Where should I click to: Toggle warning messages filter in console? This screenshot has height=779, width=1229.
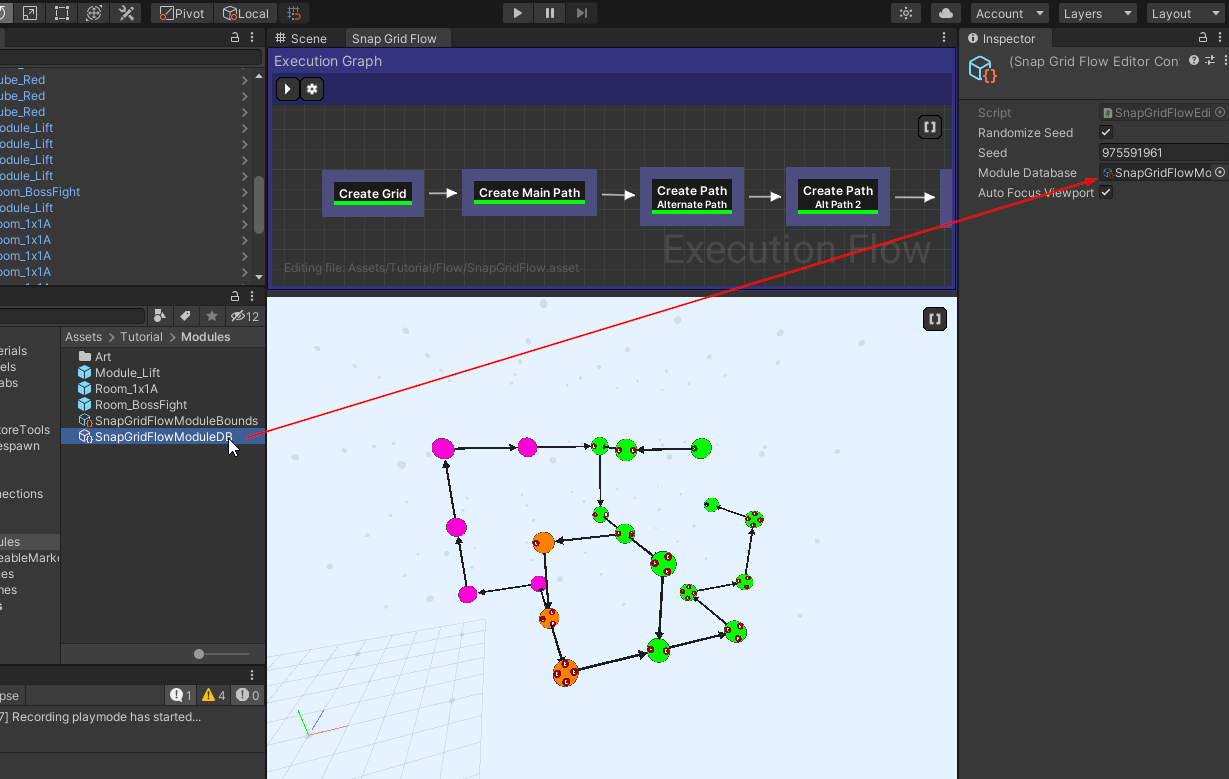click(214, 695)
